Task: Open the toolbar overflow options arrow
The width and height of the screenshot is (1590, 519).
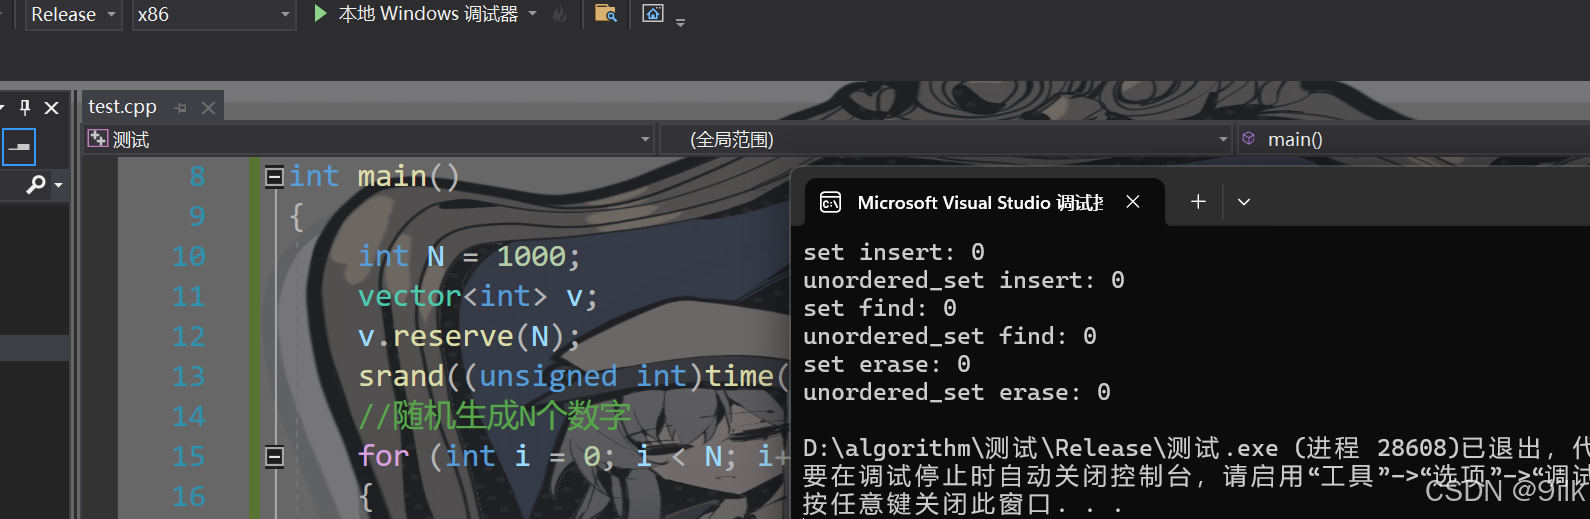Action: click(x=681, y=22)
